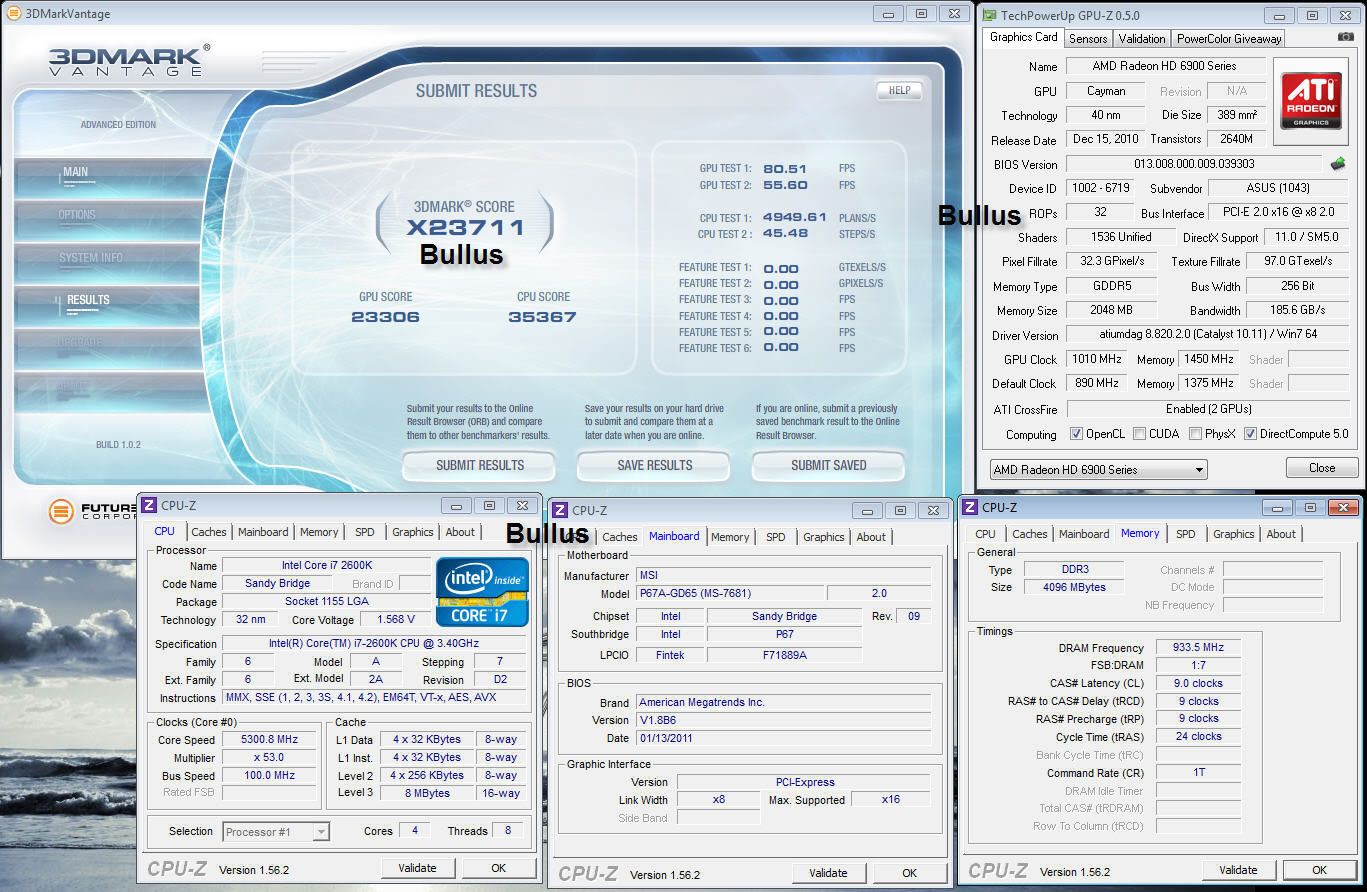Click Validate in the CPU-Z CPU window

tap(417, 868)
